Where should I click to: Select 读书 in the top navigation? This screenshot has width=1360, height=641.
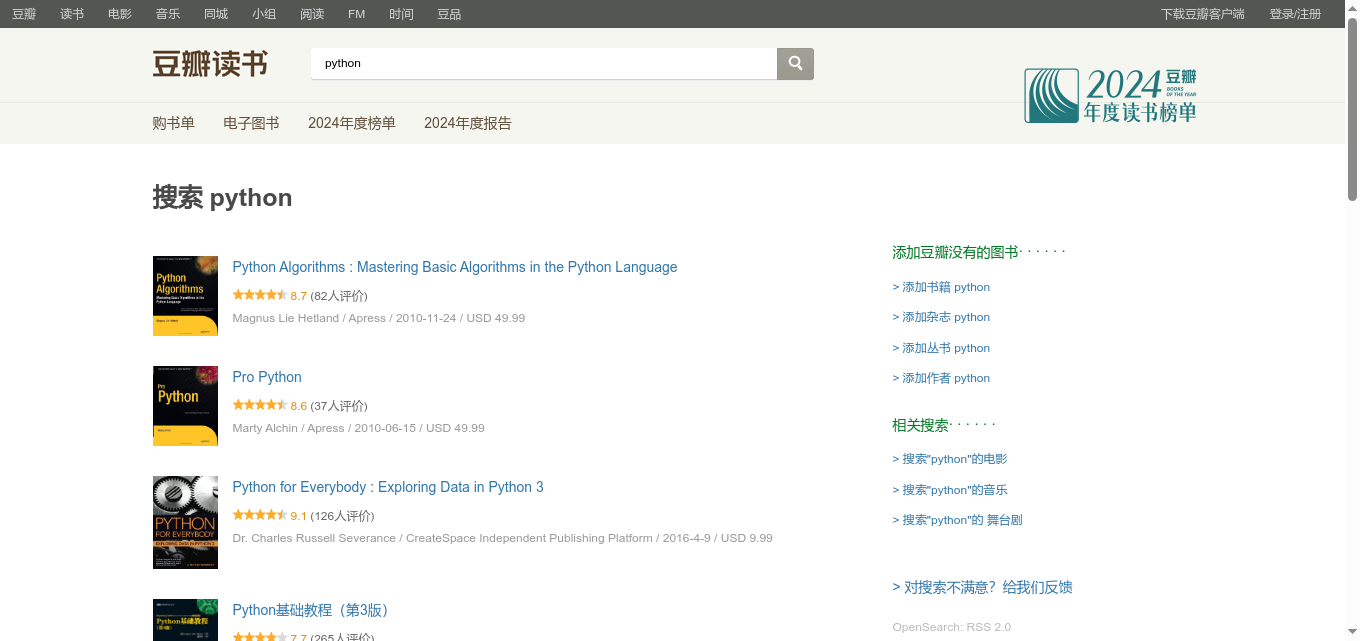click(x=72, y=14)
